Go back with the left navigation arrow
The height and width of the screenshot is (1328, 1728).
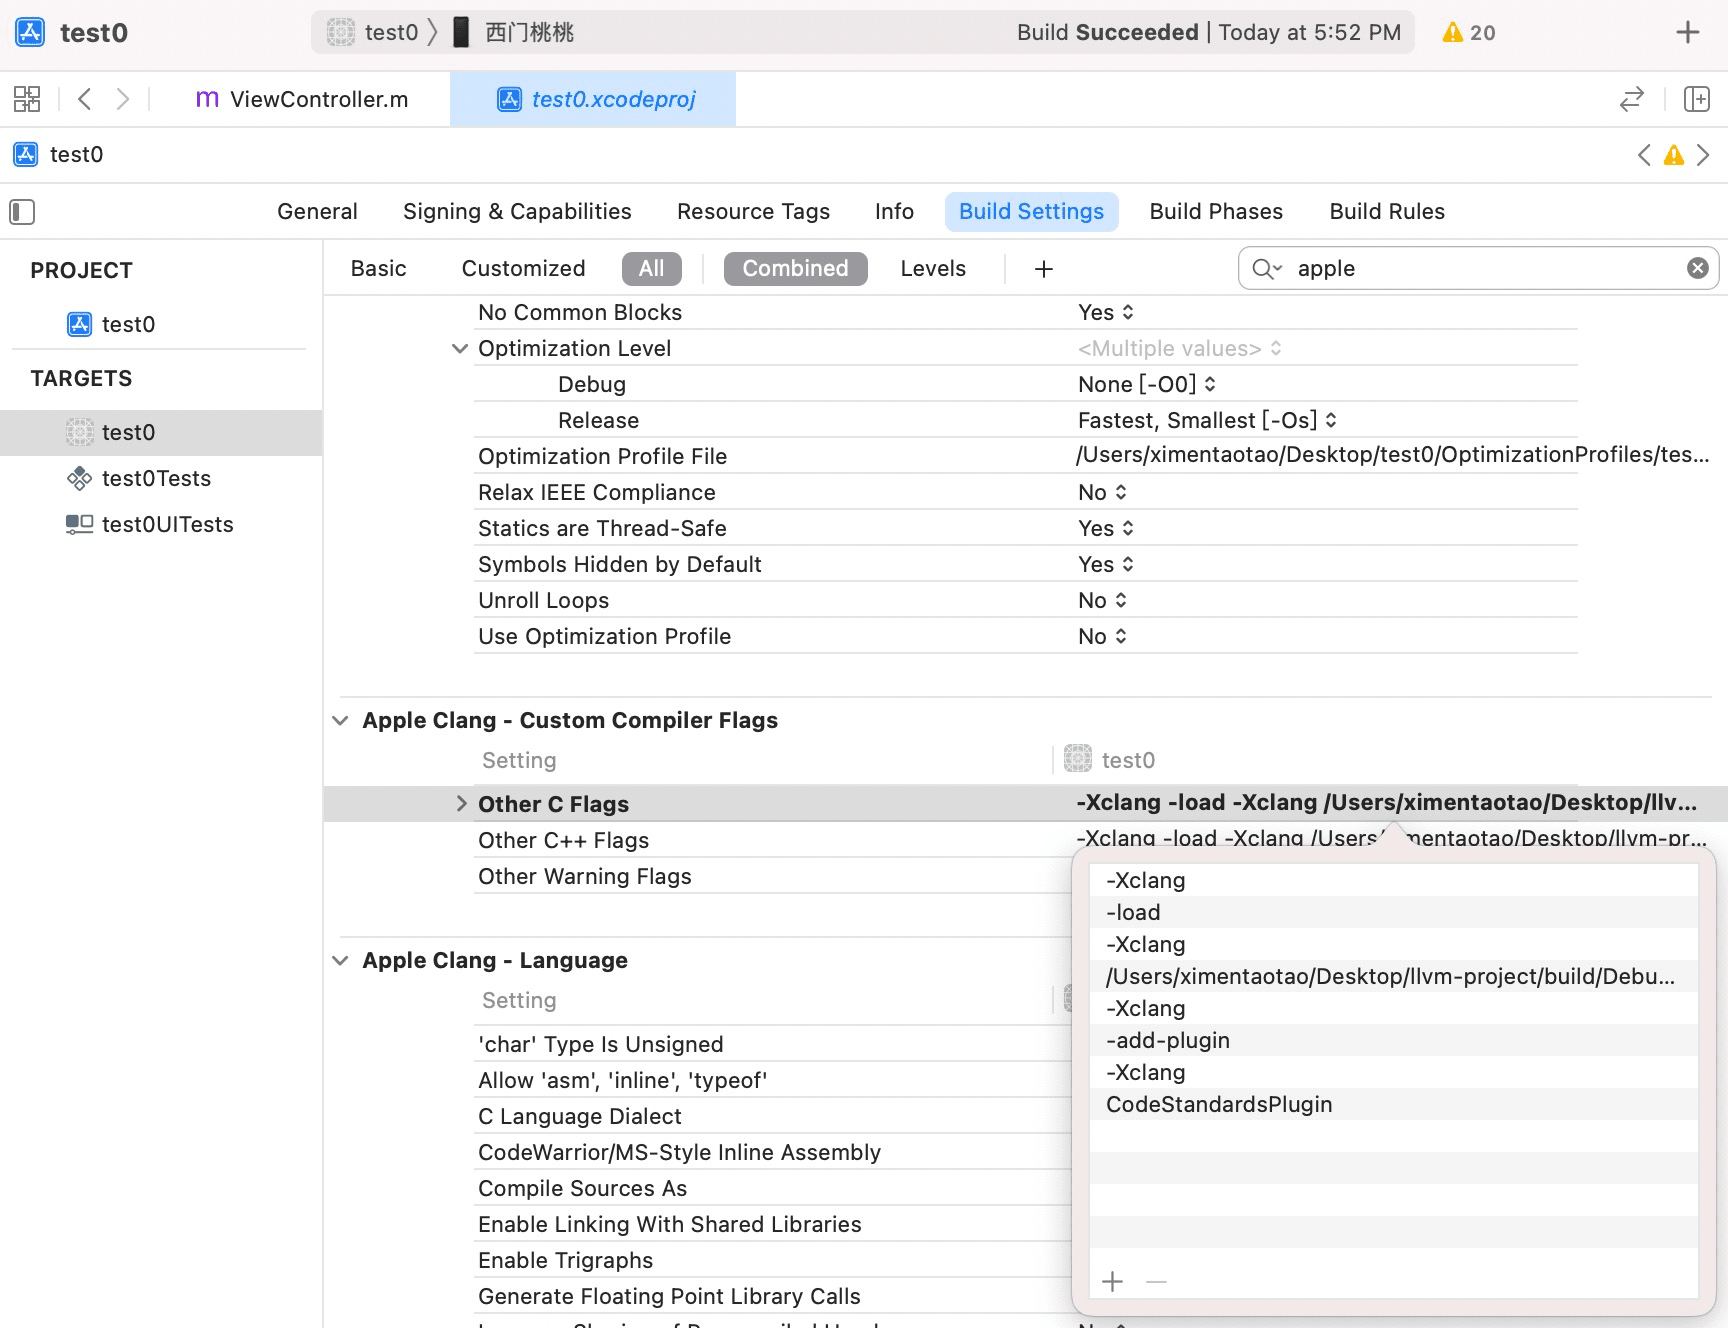point(85,99)
